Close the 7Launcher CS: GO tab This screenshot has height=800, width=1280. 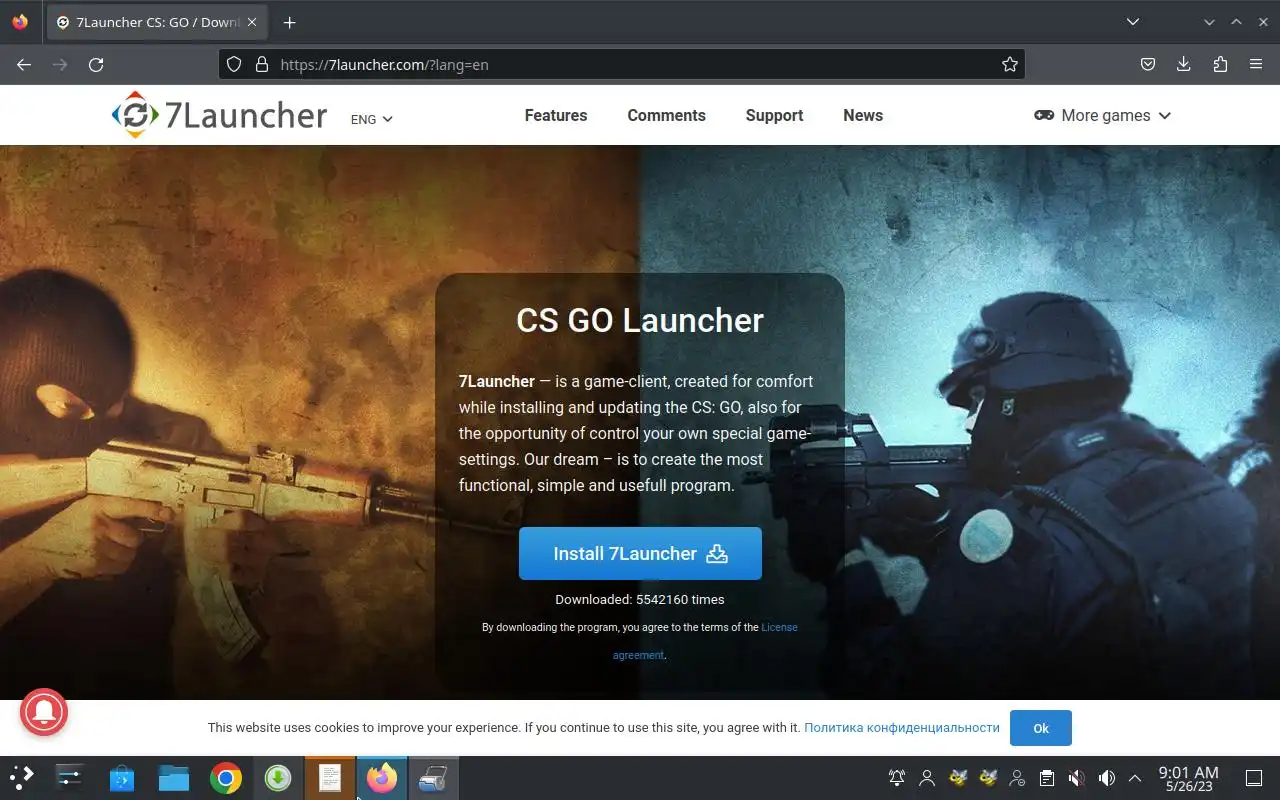pos(254,22)
